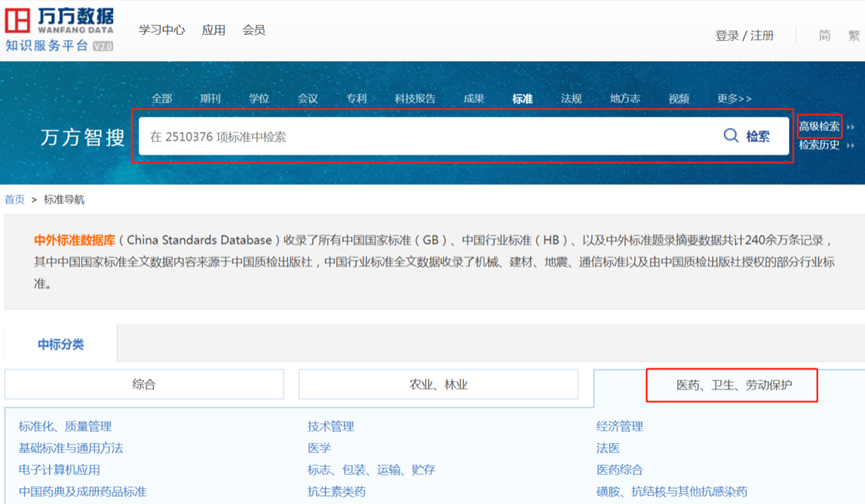Open 电子计算机应用 category link
This screenshot has width=865, height=504.
pyautogui.click(x=60, y=470)
